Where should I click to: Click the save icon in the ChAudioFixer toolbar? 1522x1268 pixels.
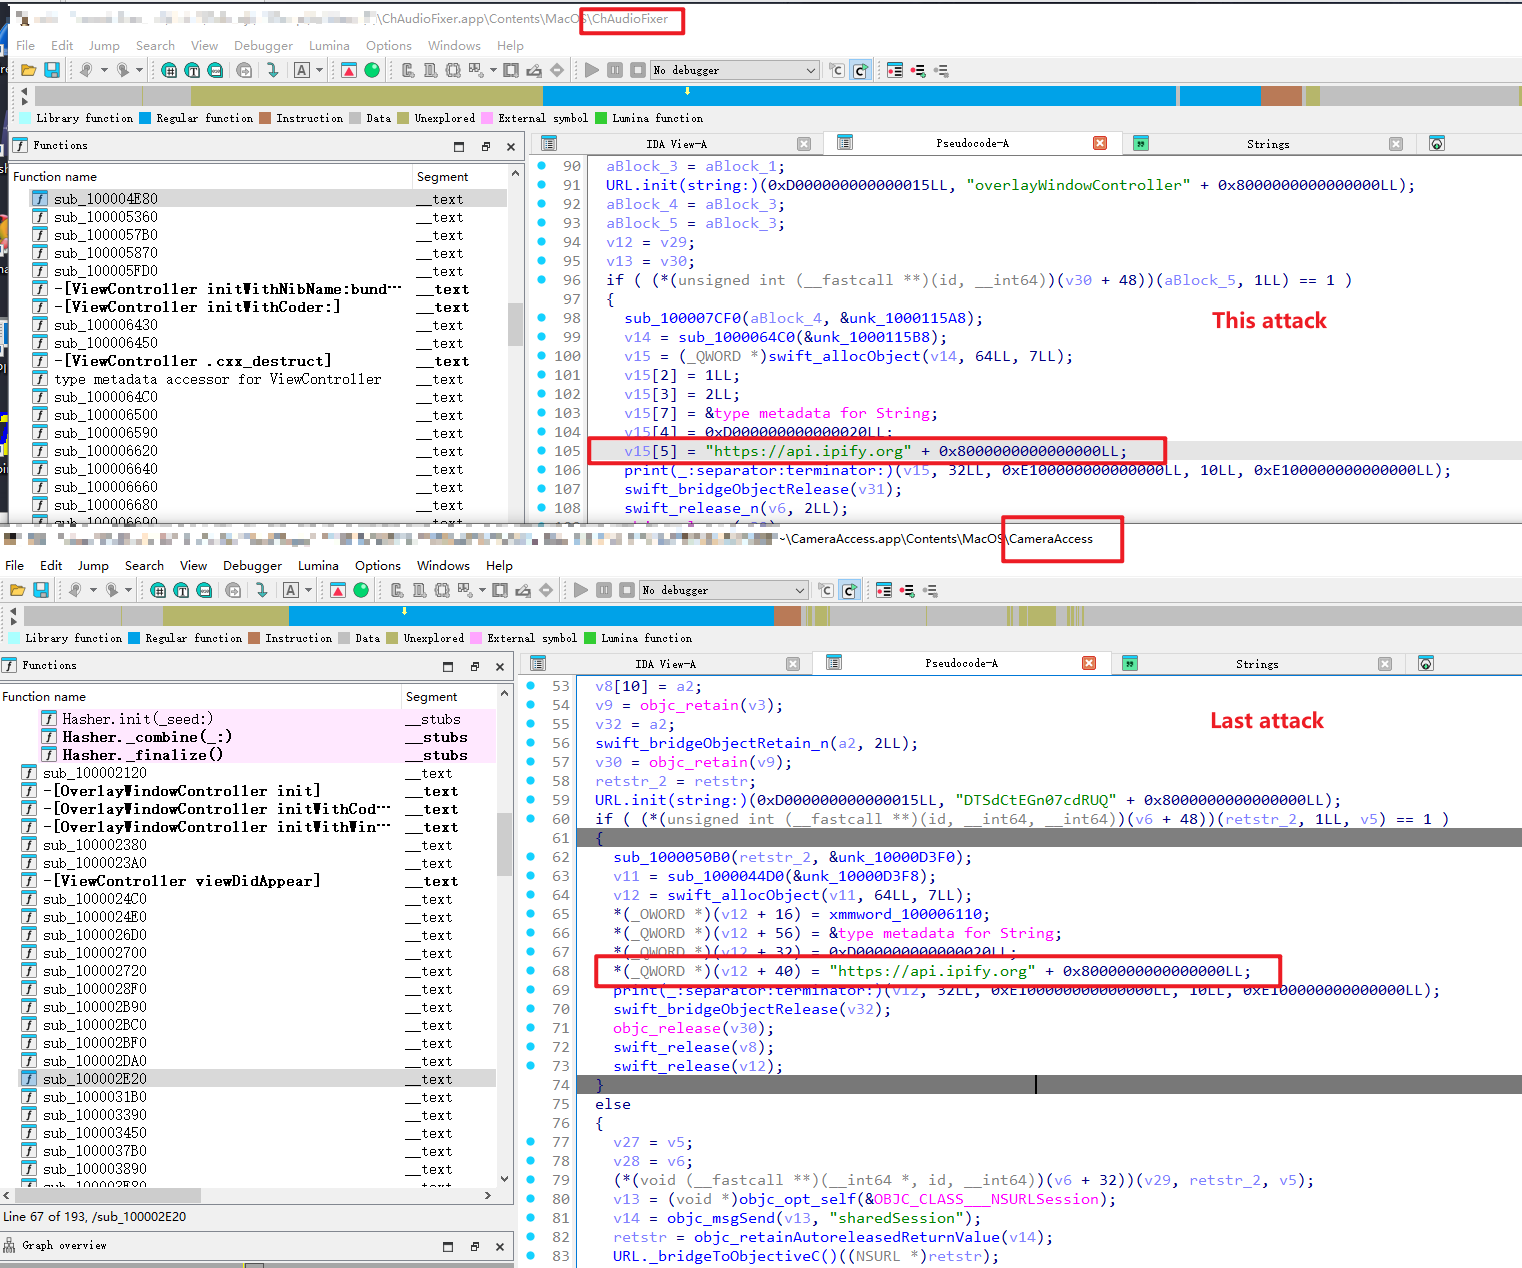(52, 70)
